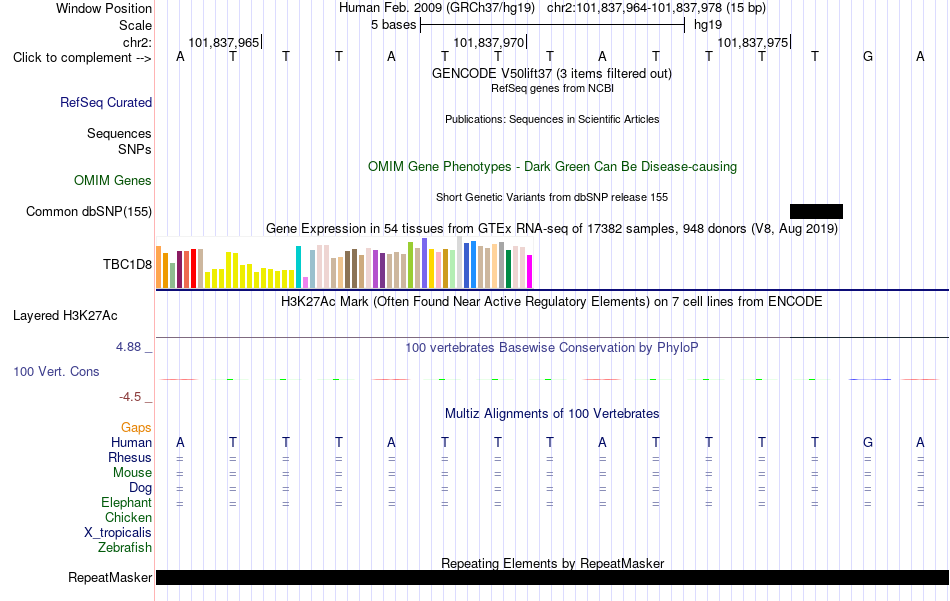Click the -4.5 PhyloP lower scale value
The height and width of the screenshot is (601, 950).
click(x=130, y=397)
